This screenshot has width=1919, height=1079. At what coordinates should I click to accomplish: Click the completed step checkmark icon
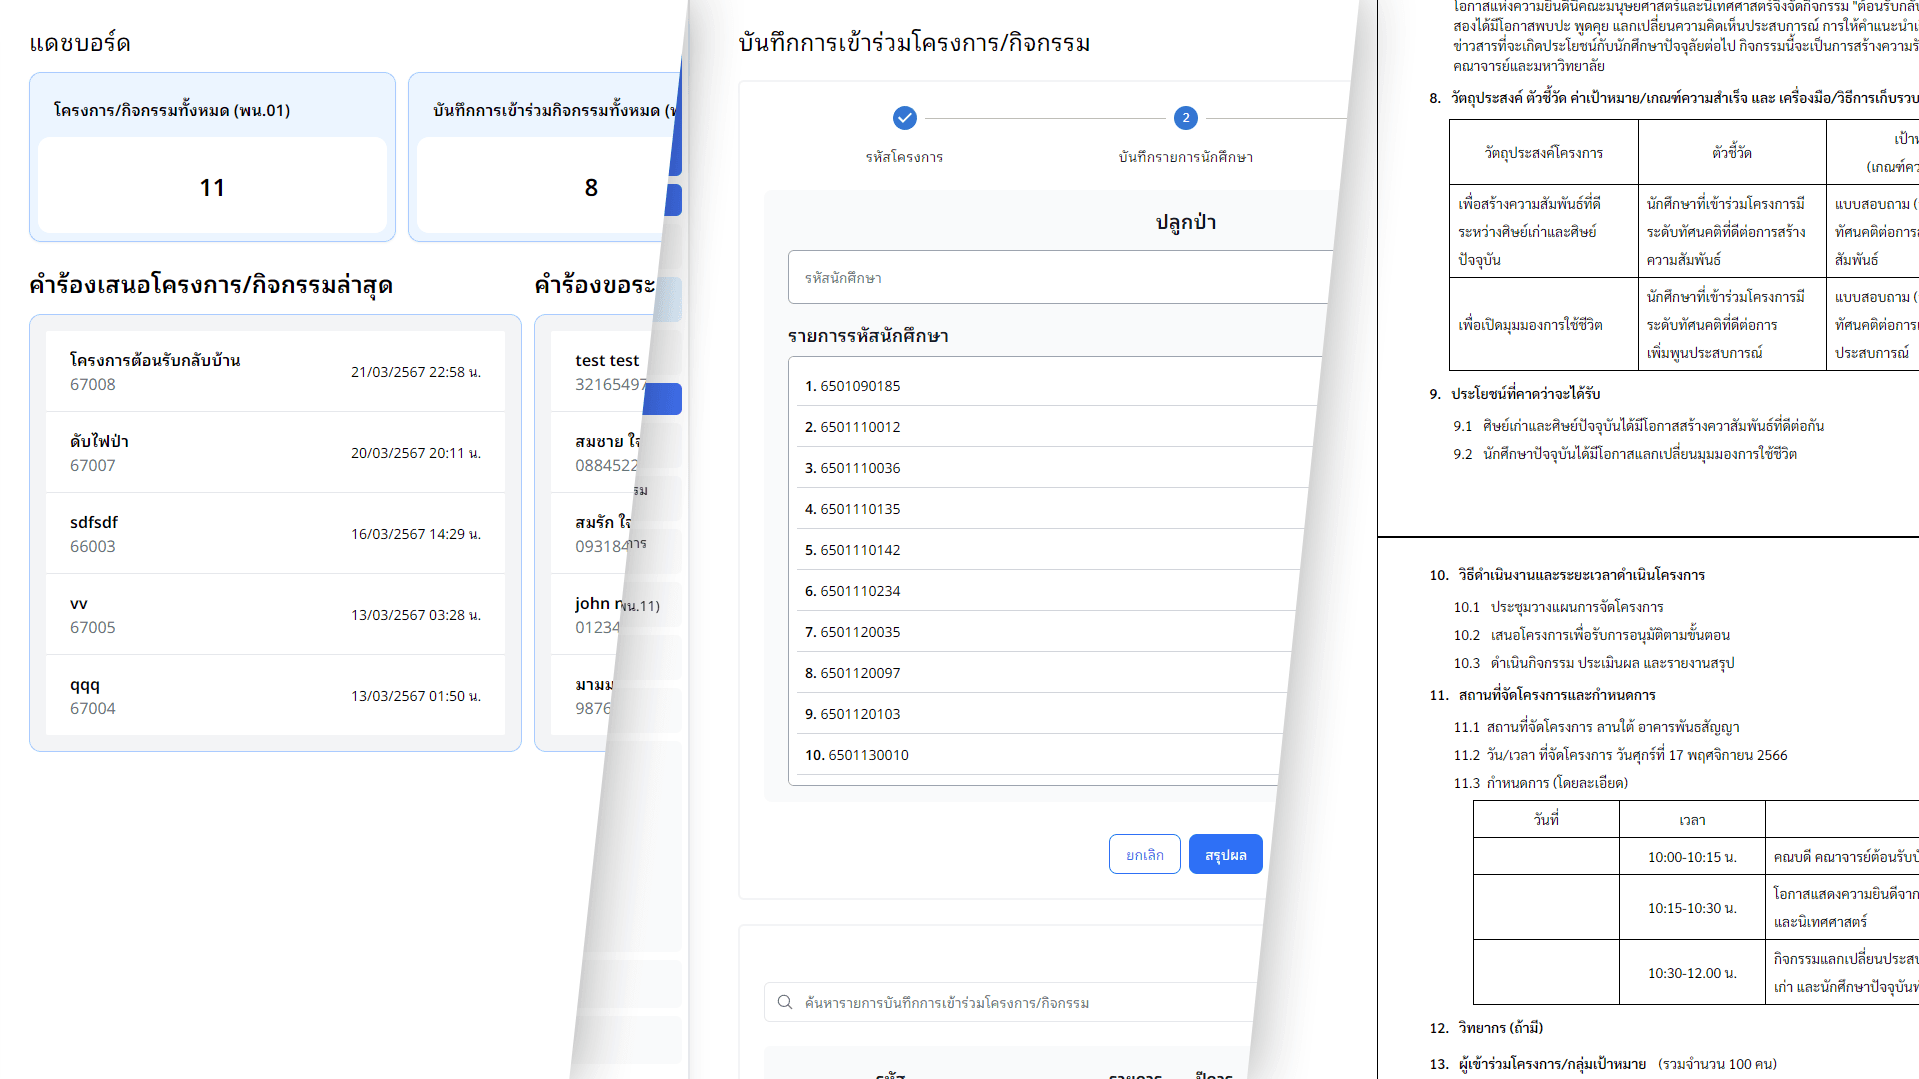pyautogui.click(x=904, y=118)
